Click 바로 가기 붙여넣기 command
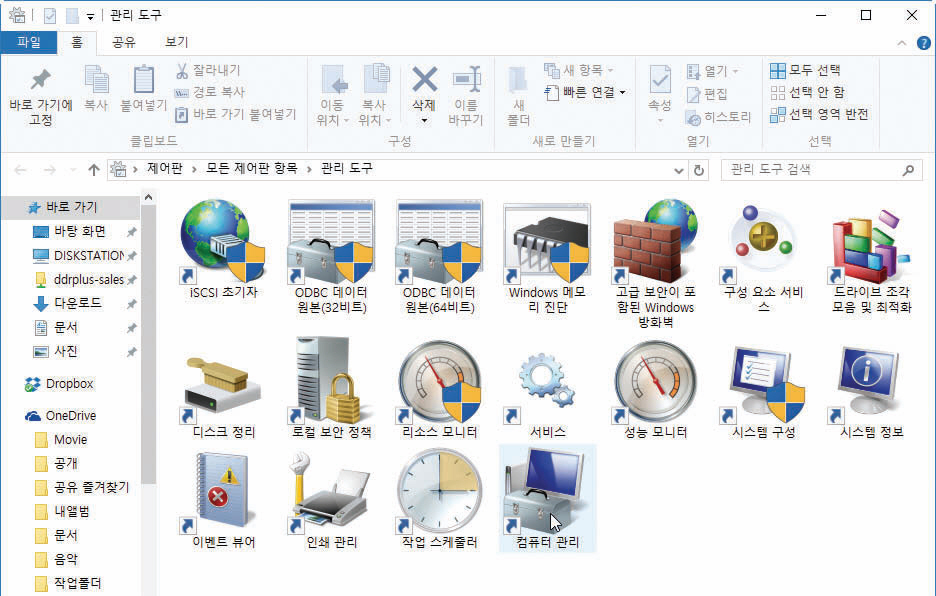The width and height of the screenshot is (936, 596). coord(235,114)
